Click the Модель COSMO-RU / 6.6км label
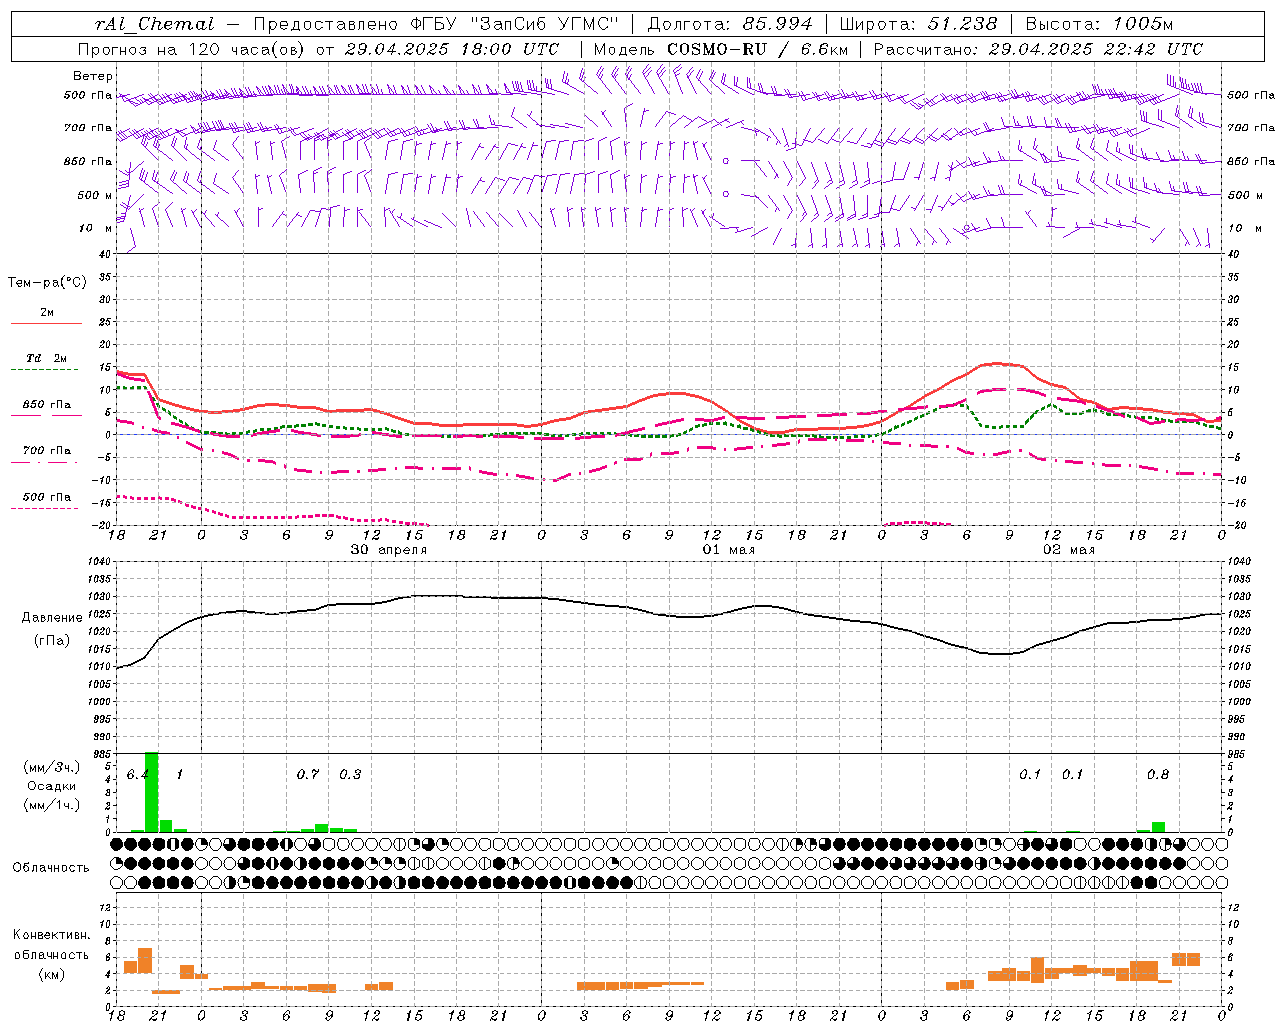The image size is (1280, 1024). 720,49
